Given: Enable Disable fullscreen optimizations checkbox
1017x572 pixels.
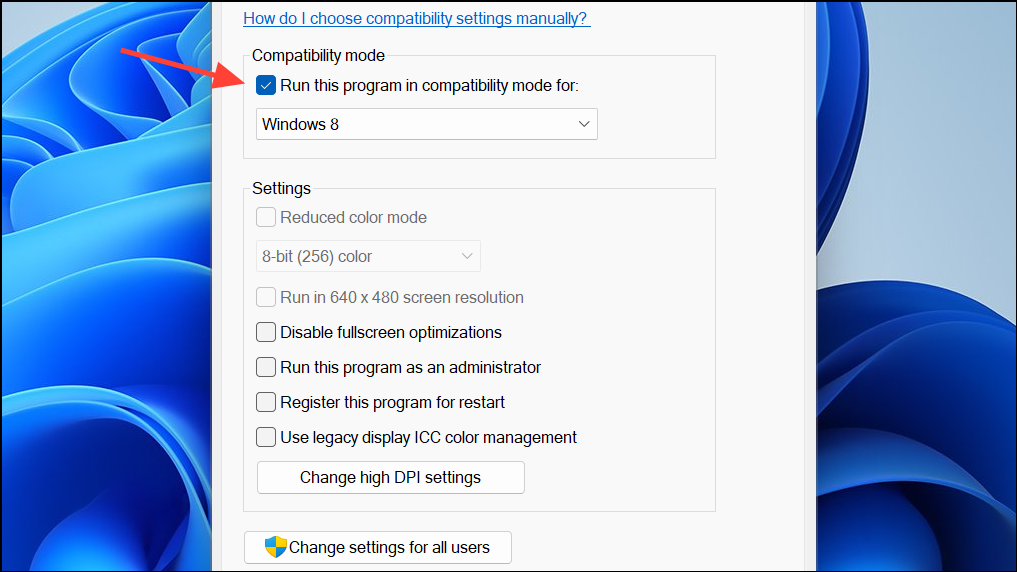Looking at the screenshot, I should [266, 332].
